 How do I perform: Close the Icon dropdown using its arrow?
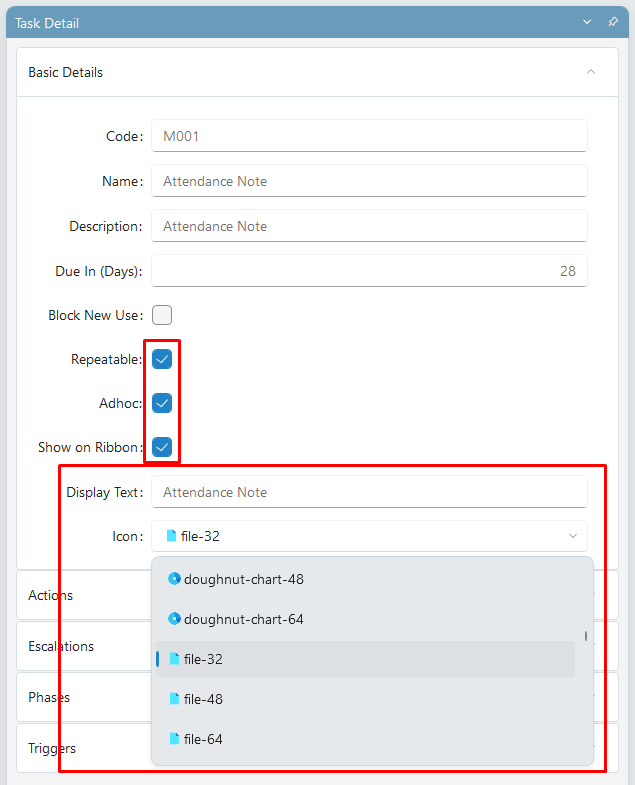click(x=573, y=536)
